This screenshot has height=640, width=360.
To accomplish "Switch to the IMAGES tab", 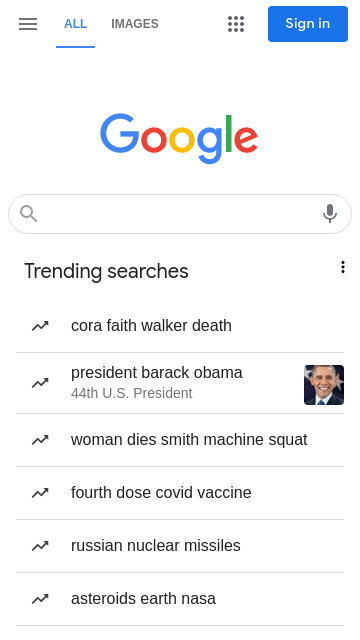I will (135, 24).
